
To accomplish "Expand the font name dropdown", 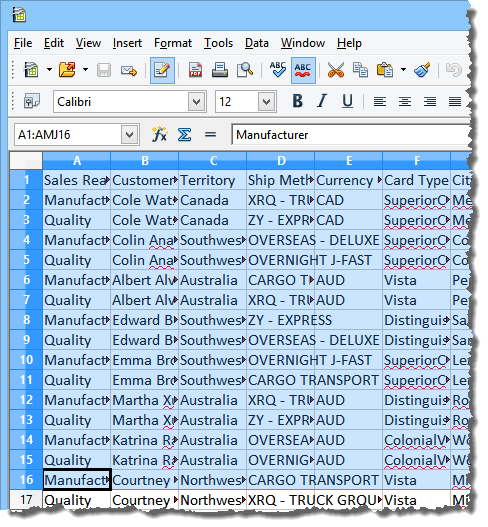I will (x=197, y=102).
